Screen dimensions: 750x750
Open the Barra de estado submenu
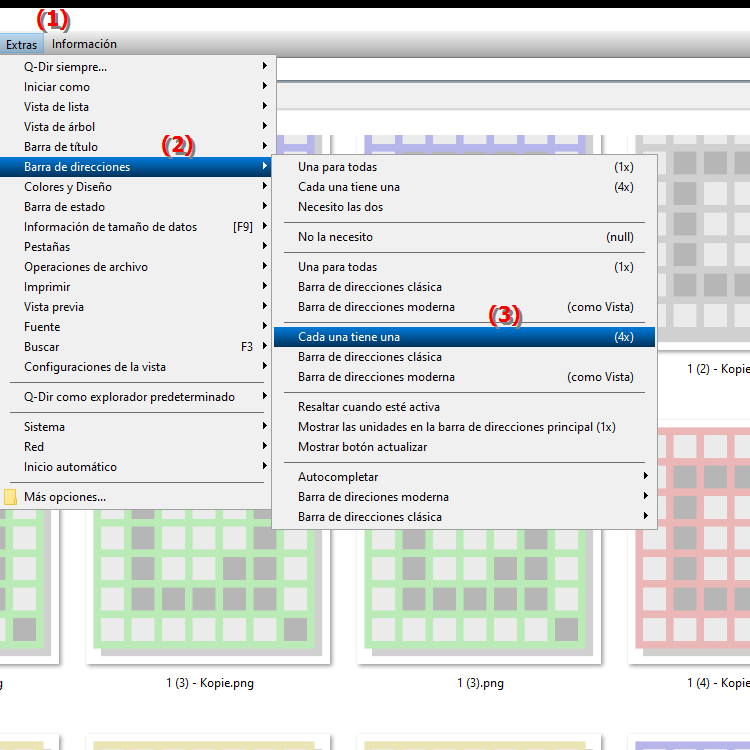[x=135, y=207]
